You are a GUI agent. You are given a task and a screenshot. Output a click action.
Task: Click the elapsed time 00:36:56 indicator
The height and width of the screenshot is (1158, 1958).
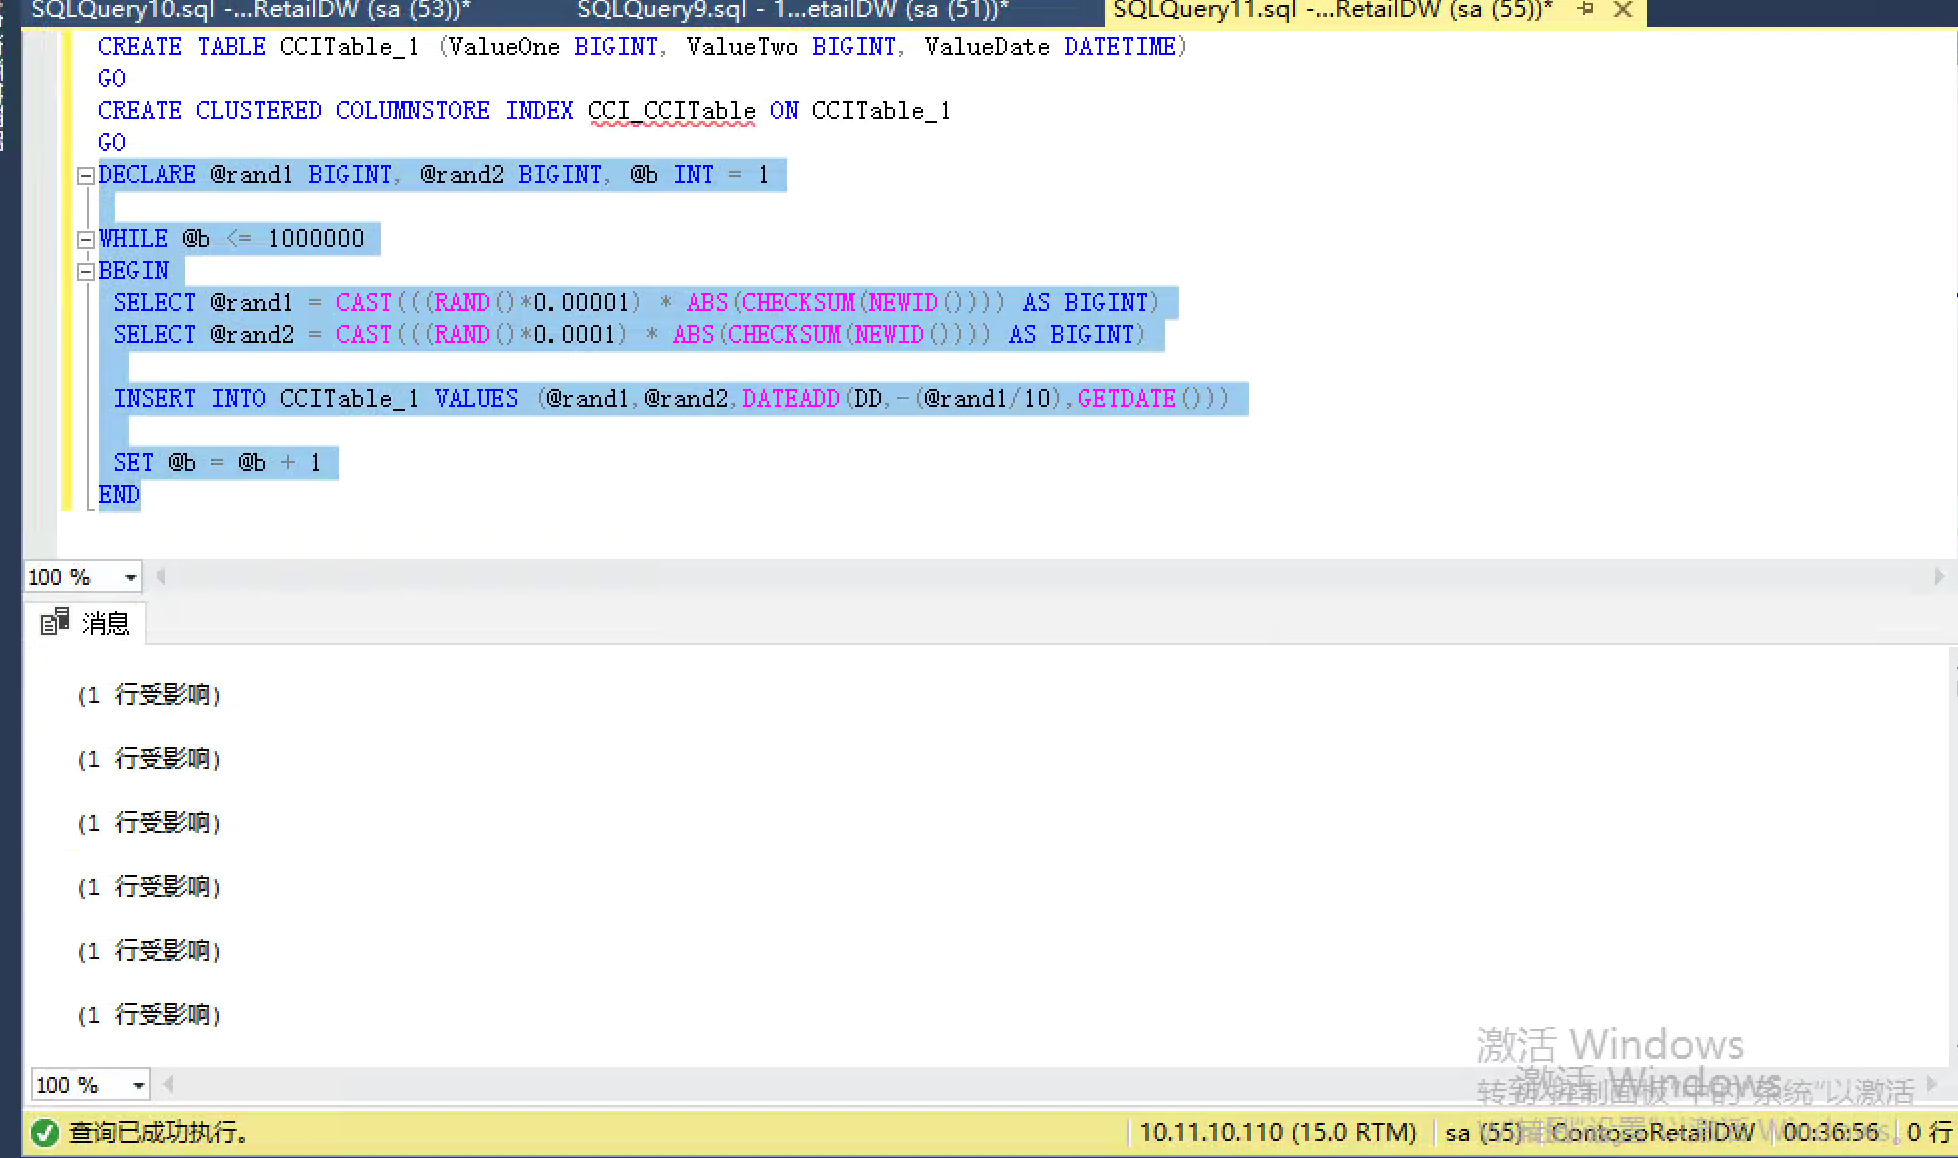click(x=1830, y=1132)
